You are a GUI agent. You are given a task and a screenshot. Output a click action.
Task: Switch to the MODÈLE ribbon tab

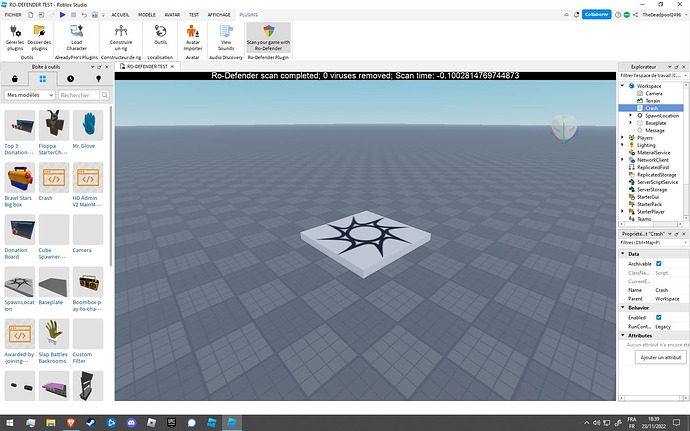(147, 15)
